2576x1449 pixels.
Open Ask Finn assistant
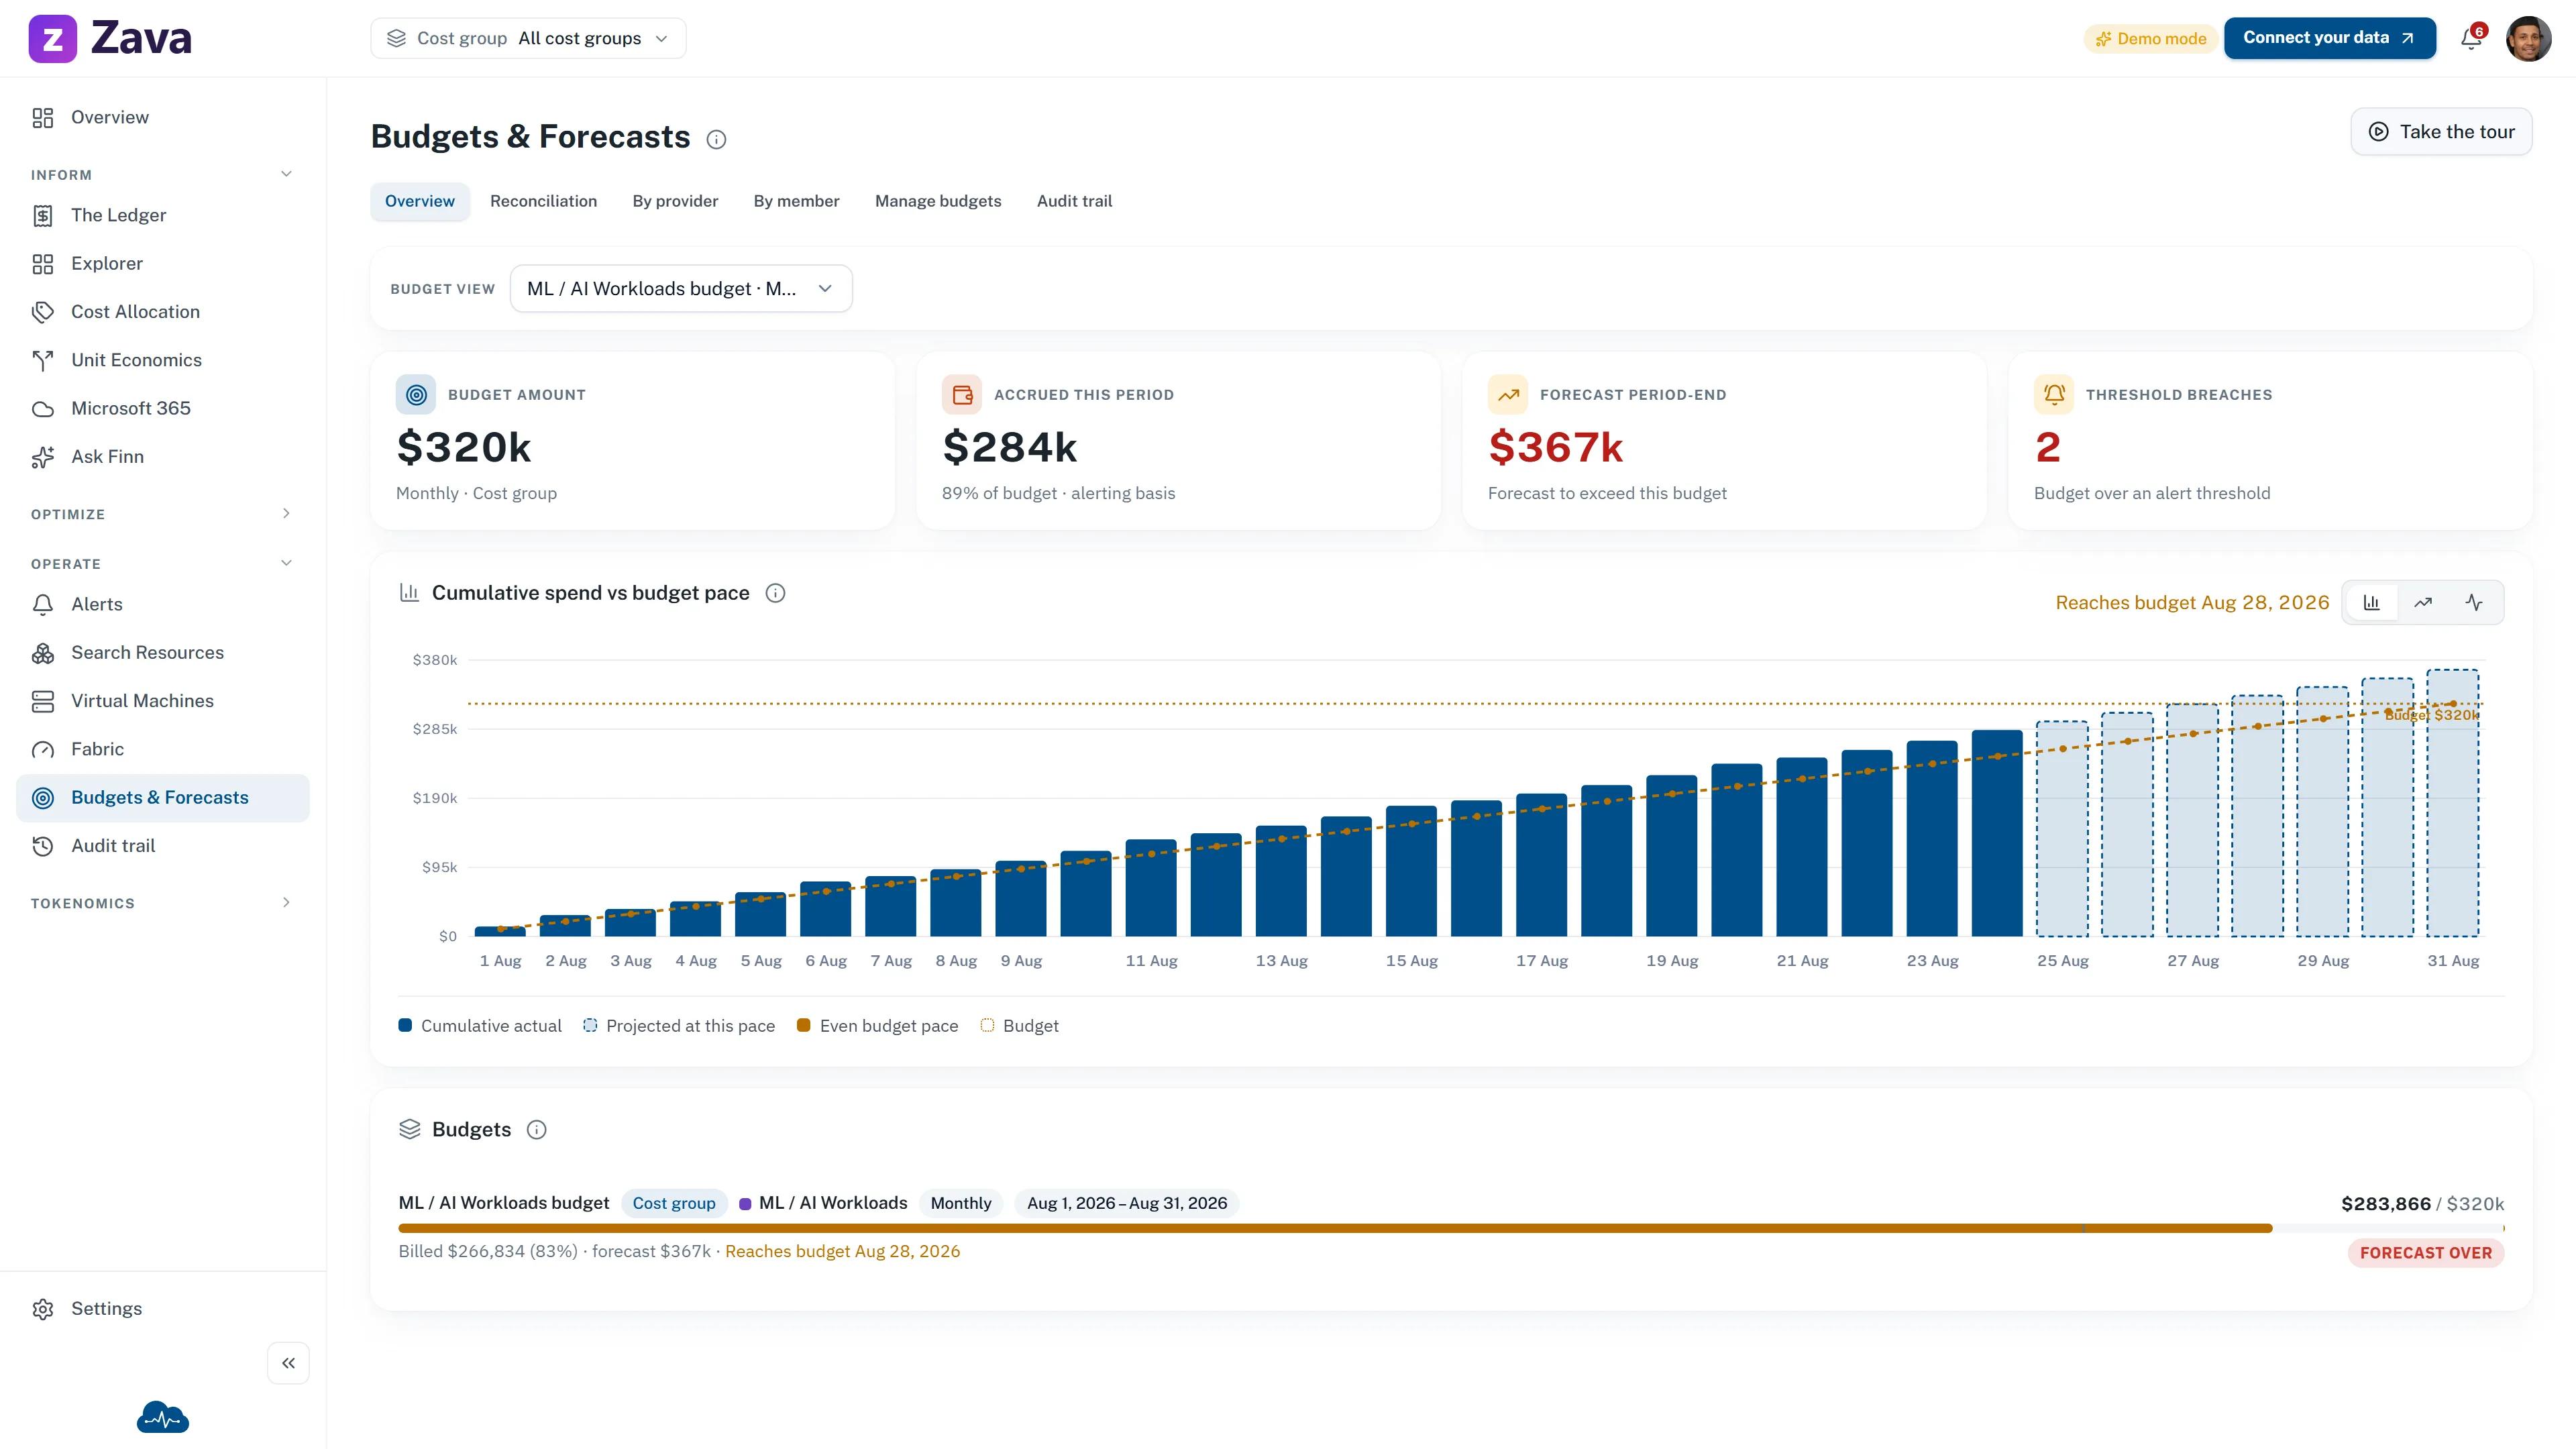(163, 456)
